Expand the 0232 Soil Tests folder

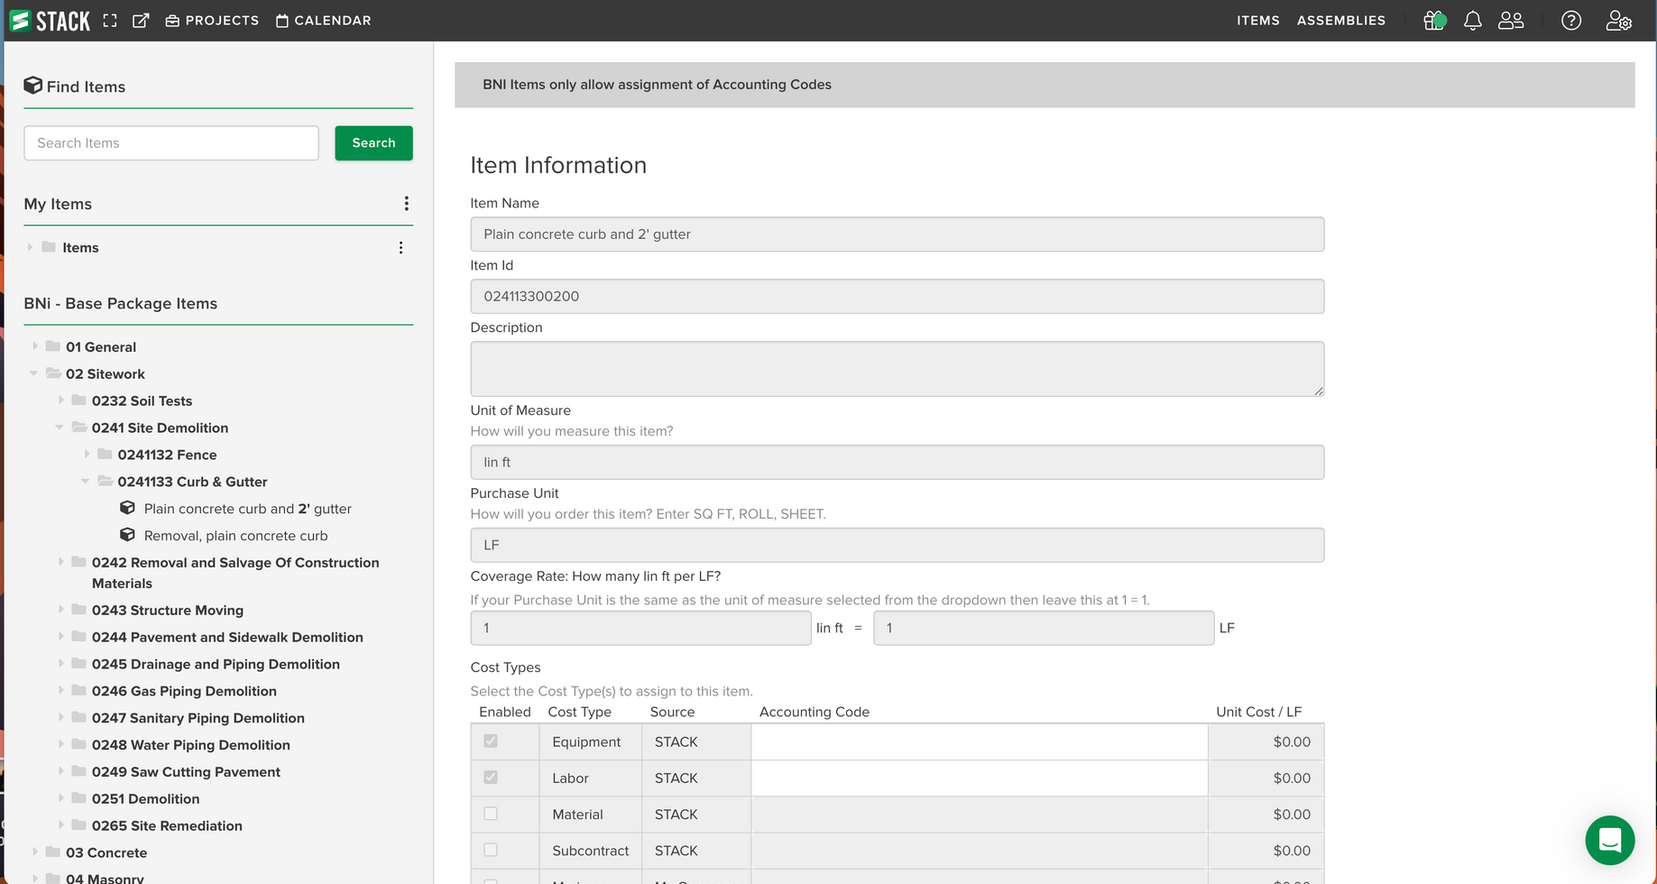point(61,400)
